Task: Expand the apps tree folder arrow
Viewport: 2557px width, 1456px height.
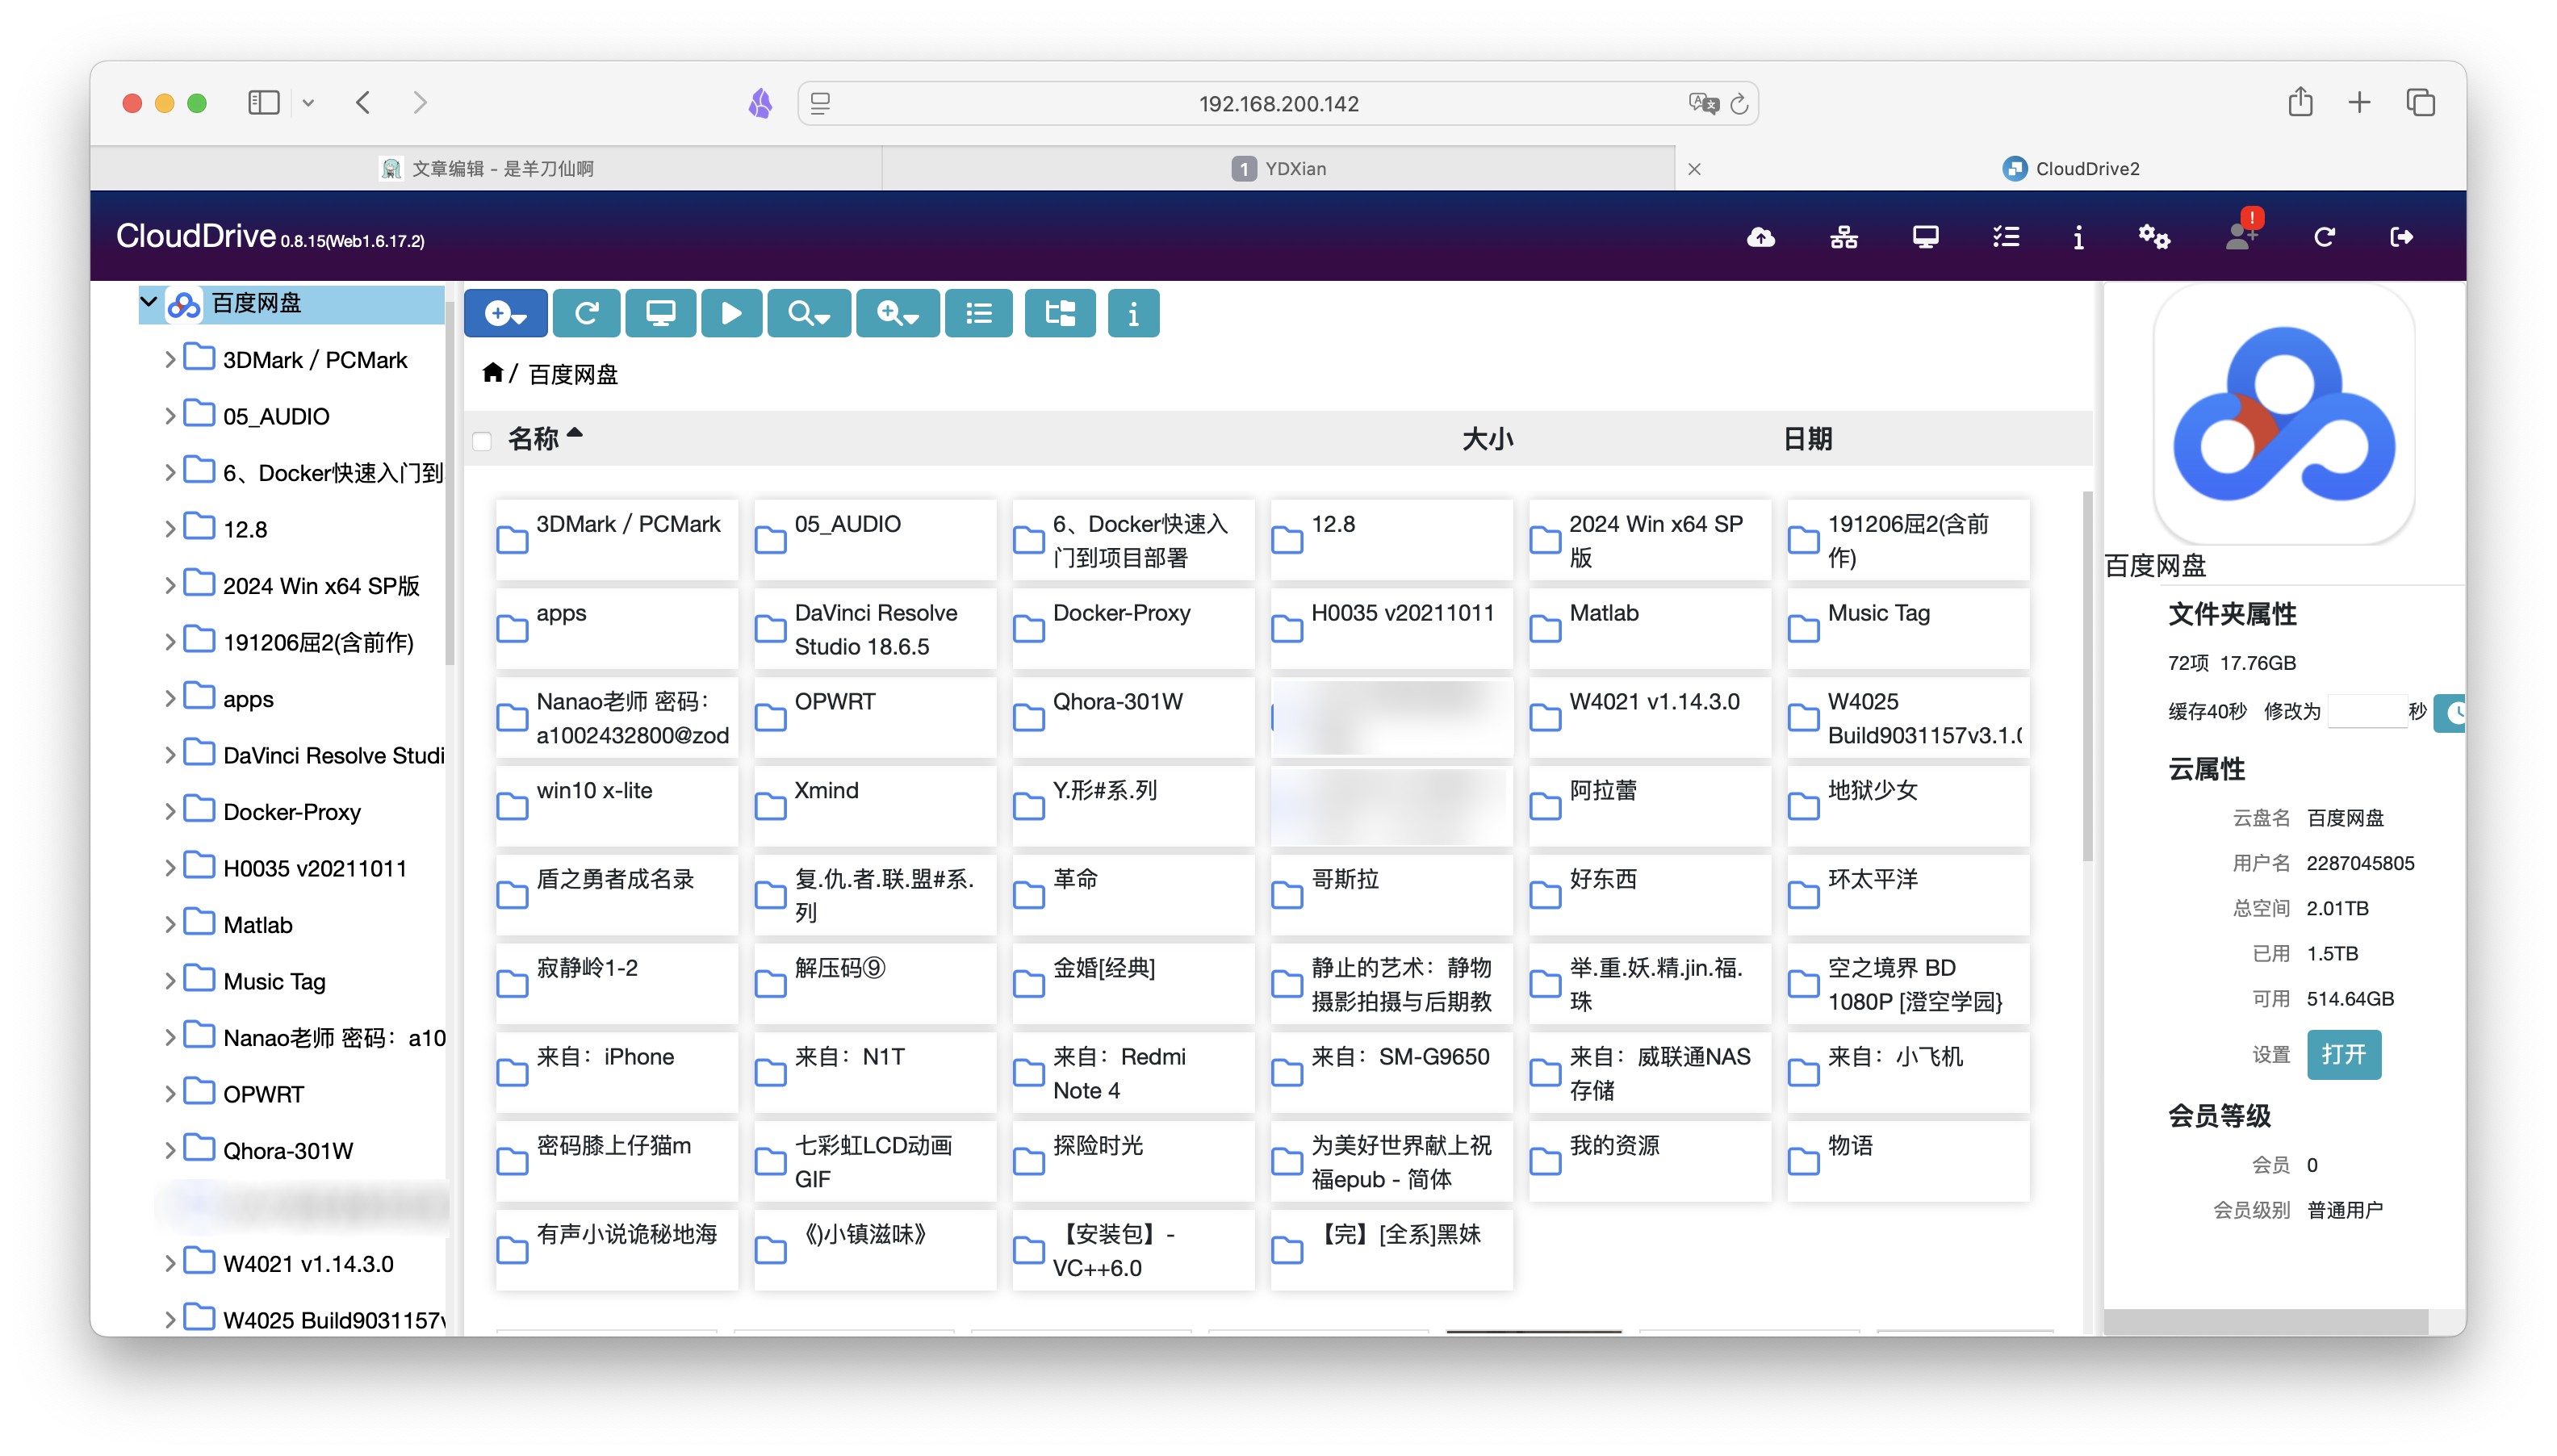Action: (x=169, y=698)
